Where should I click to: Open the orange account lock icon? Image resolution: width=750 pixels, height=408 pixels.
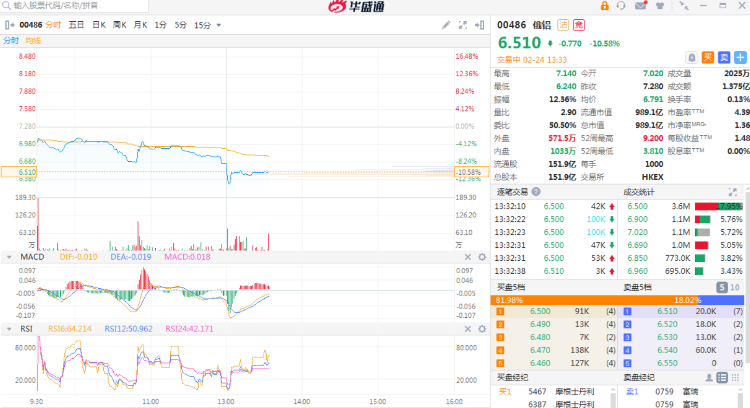click(605, 6)
